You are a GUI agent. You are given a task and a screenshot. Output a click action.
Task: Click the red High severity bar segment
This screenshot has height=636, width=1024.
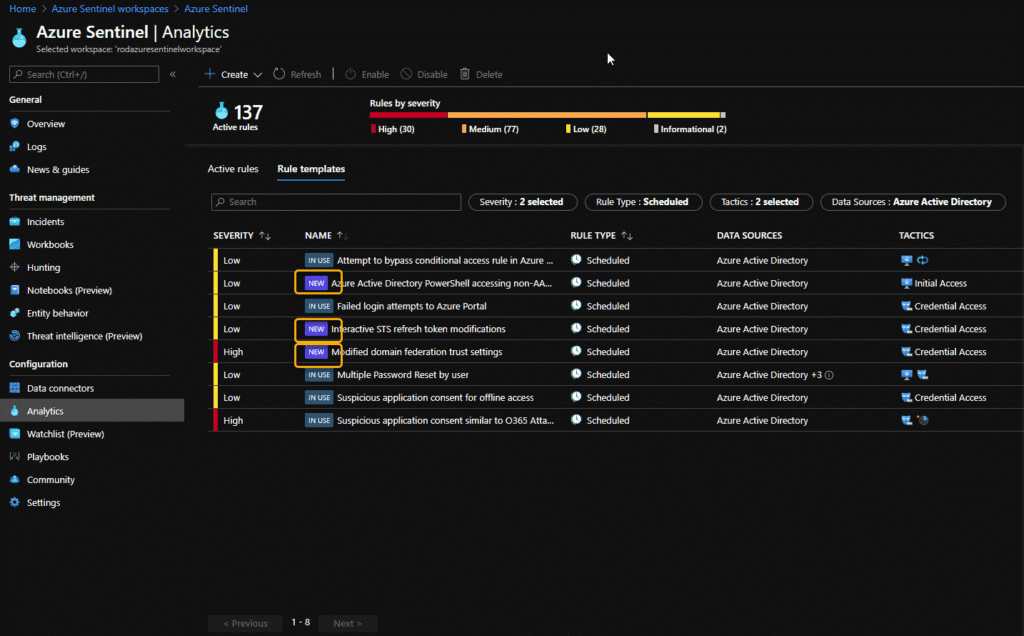click(x=408, y=115)
